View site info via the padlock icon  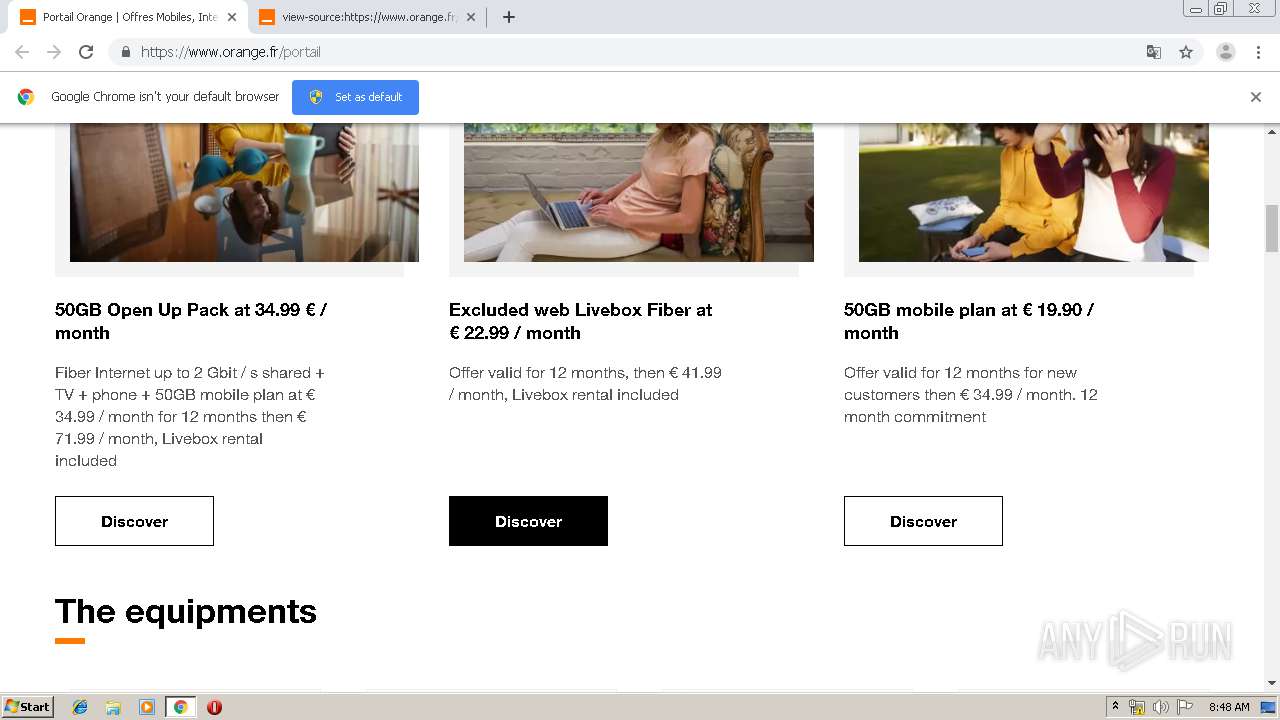(x=125, y=52)
